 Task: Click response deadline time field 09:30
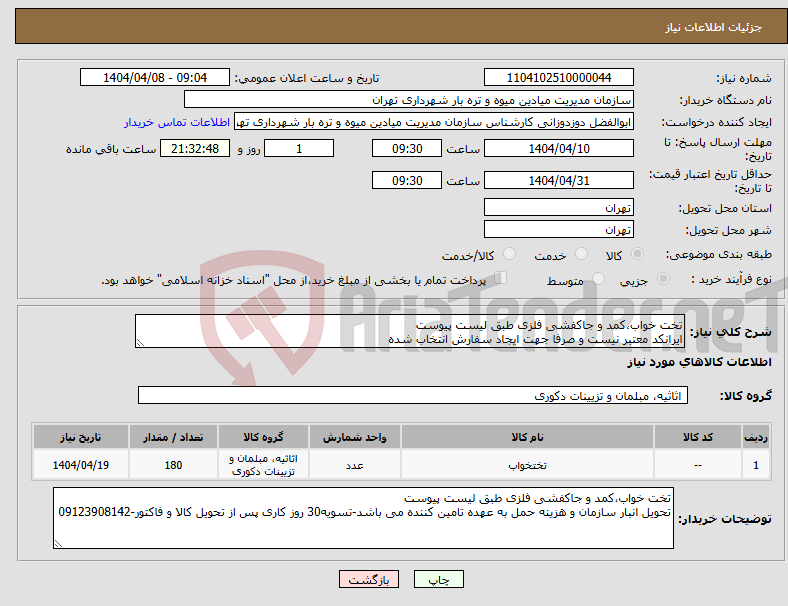point(407,148)
